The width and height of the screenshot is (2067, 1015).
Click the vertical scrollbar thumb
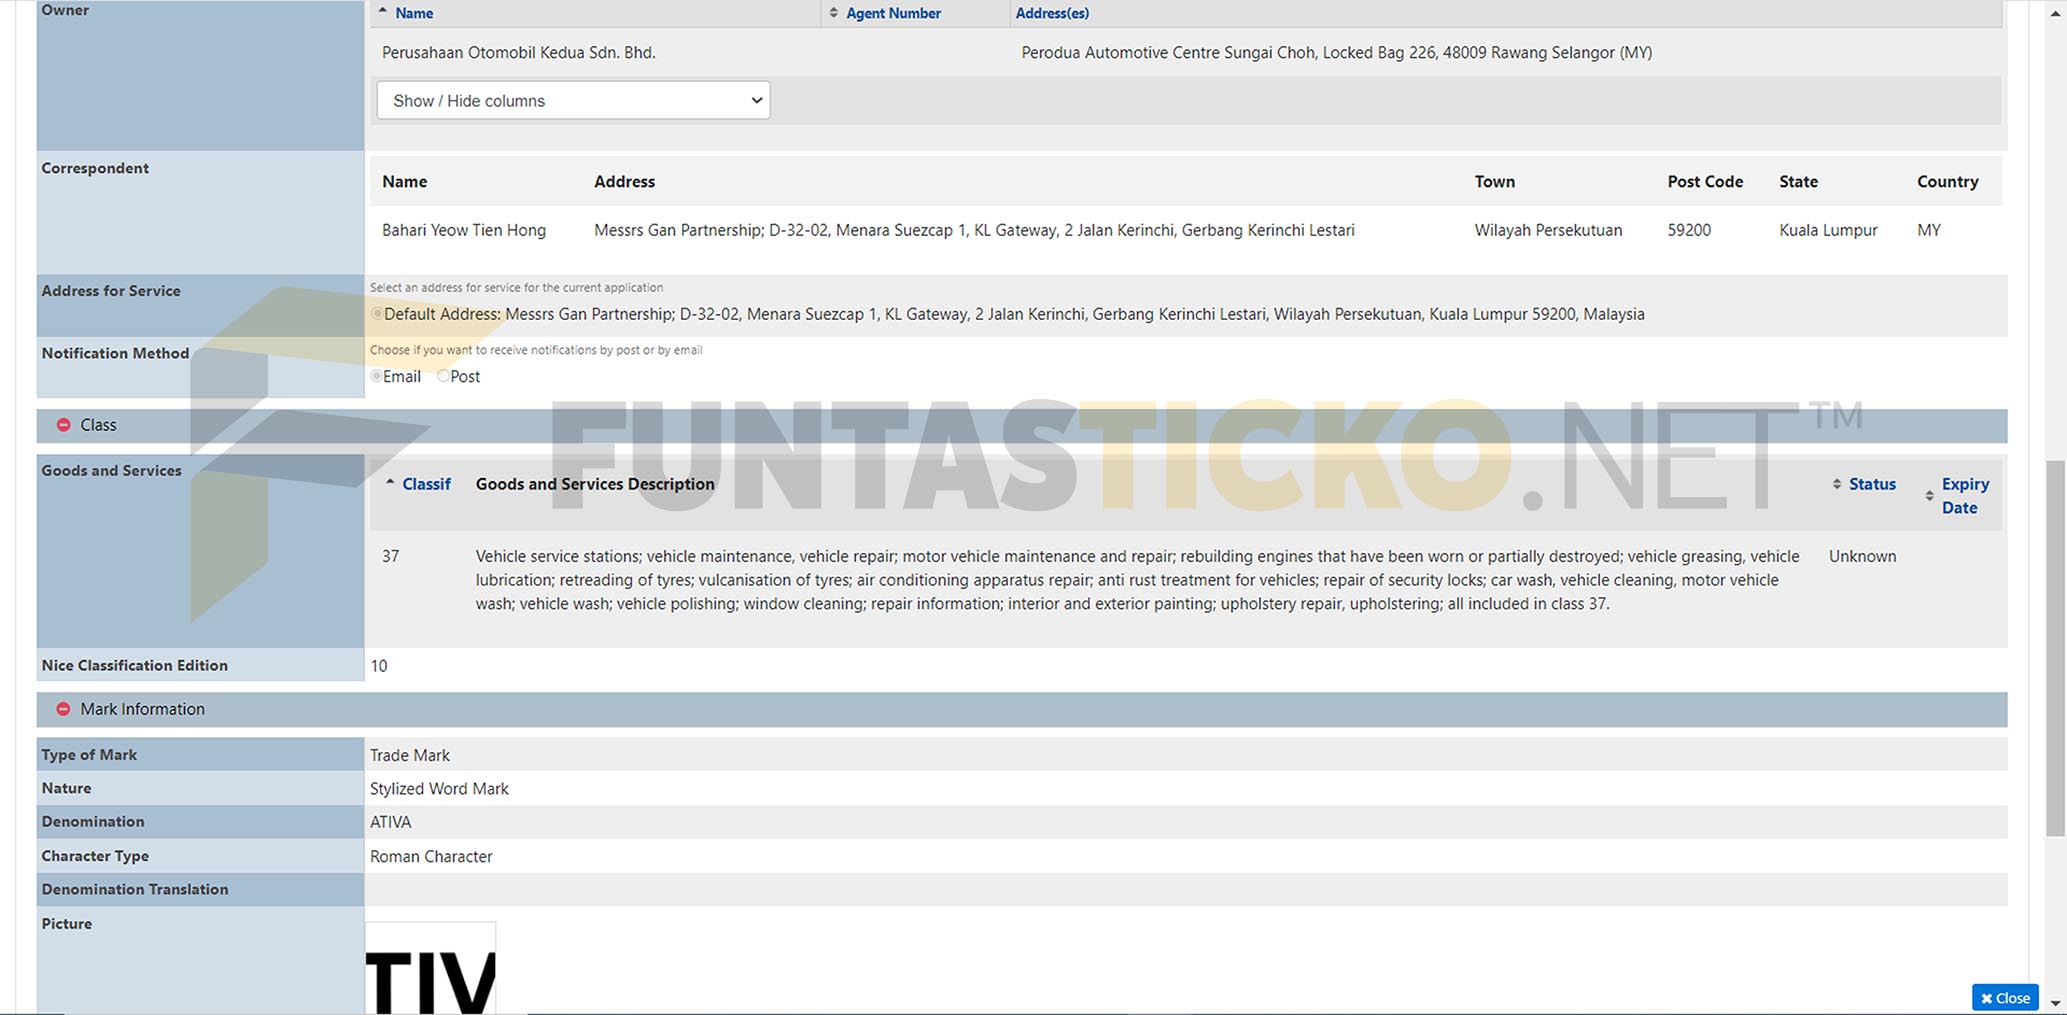[2055, 648]
